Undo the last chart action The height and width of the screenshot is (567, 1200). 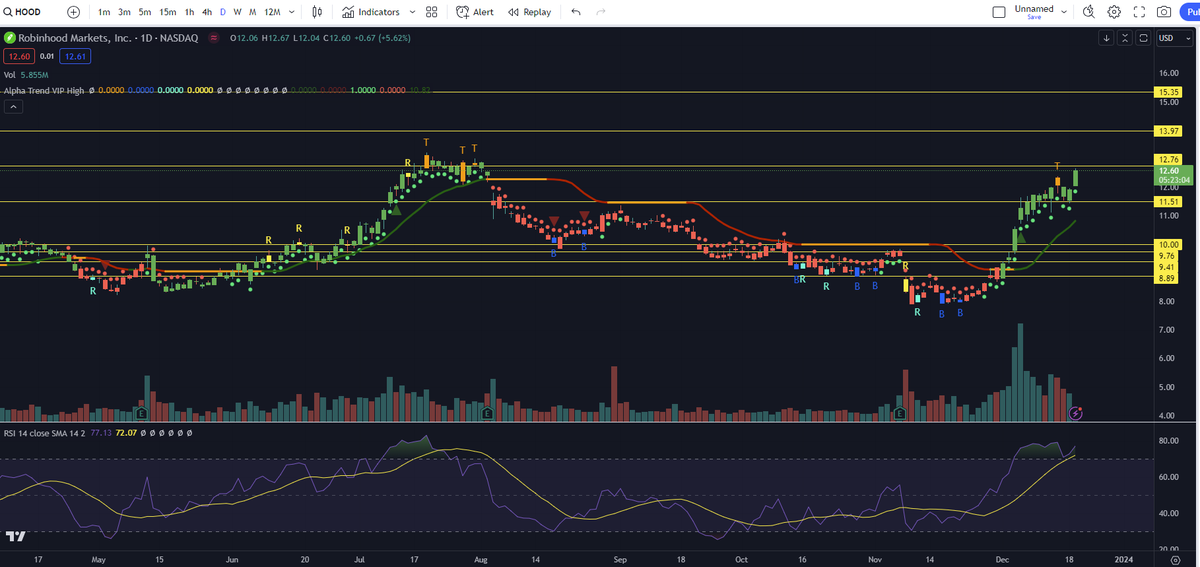coord(576,12)
